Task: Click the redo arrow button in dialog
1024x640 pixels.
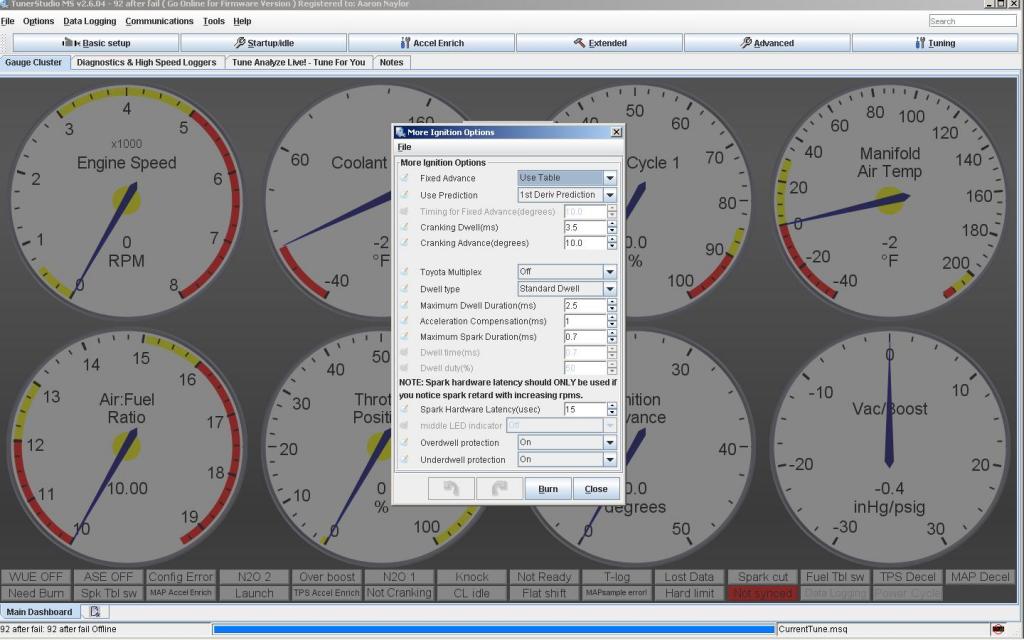Action: point(498,488)
